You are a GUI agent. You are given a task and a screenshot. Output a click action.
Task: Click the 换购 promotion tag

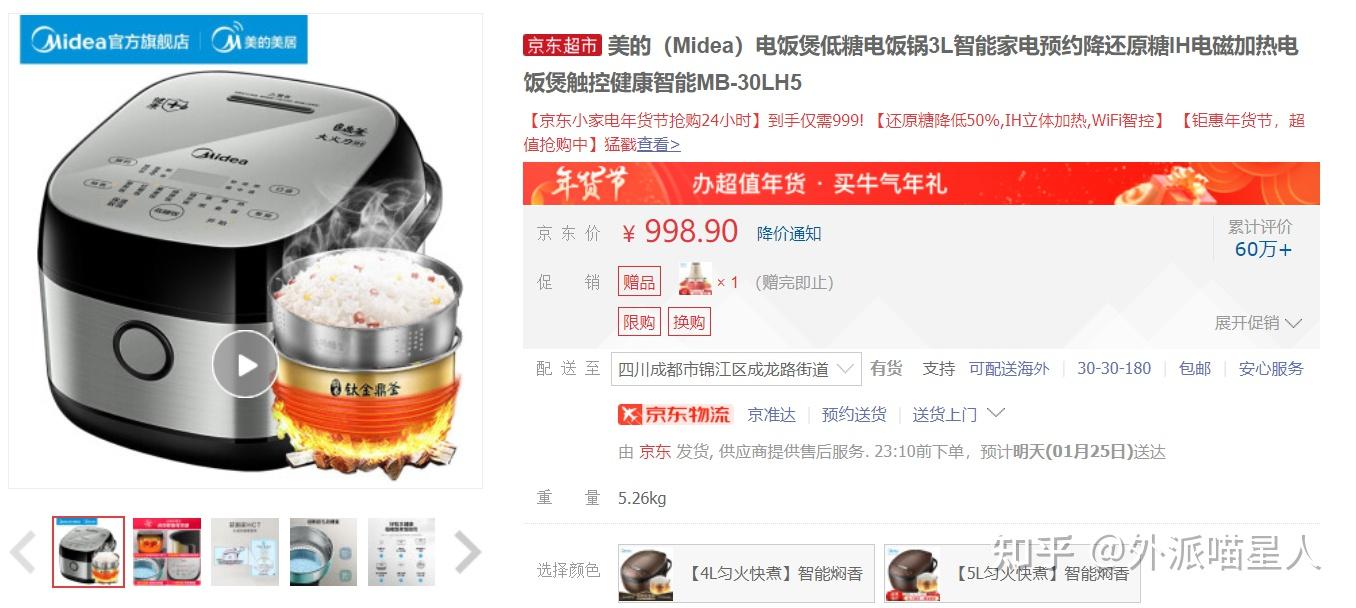tap(689, 321)
